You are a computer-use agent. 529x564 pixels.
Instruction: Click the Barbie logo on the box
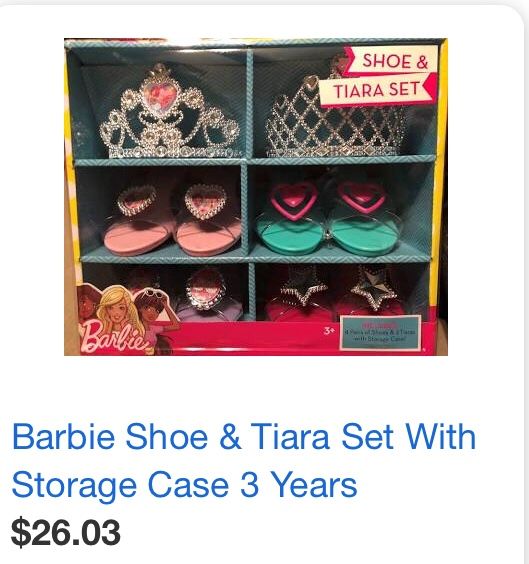coord(114,335)
